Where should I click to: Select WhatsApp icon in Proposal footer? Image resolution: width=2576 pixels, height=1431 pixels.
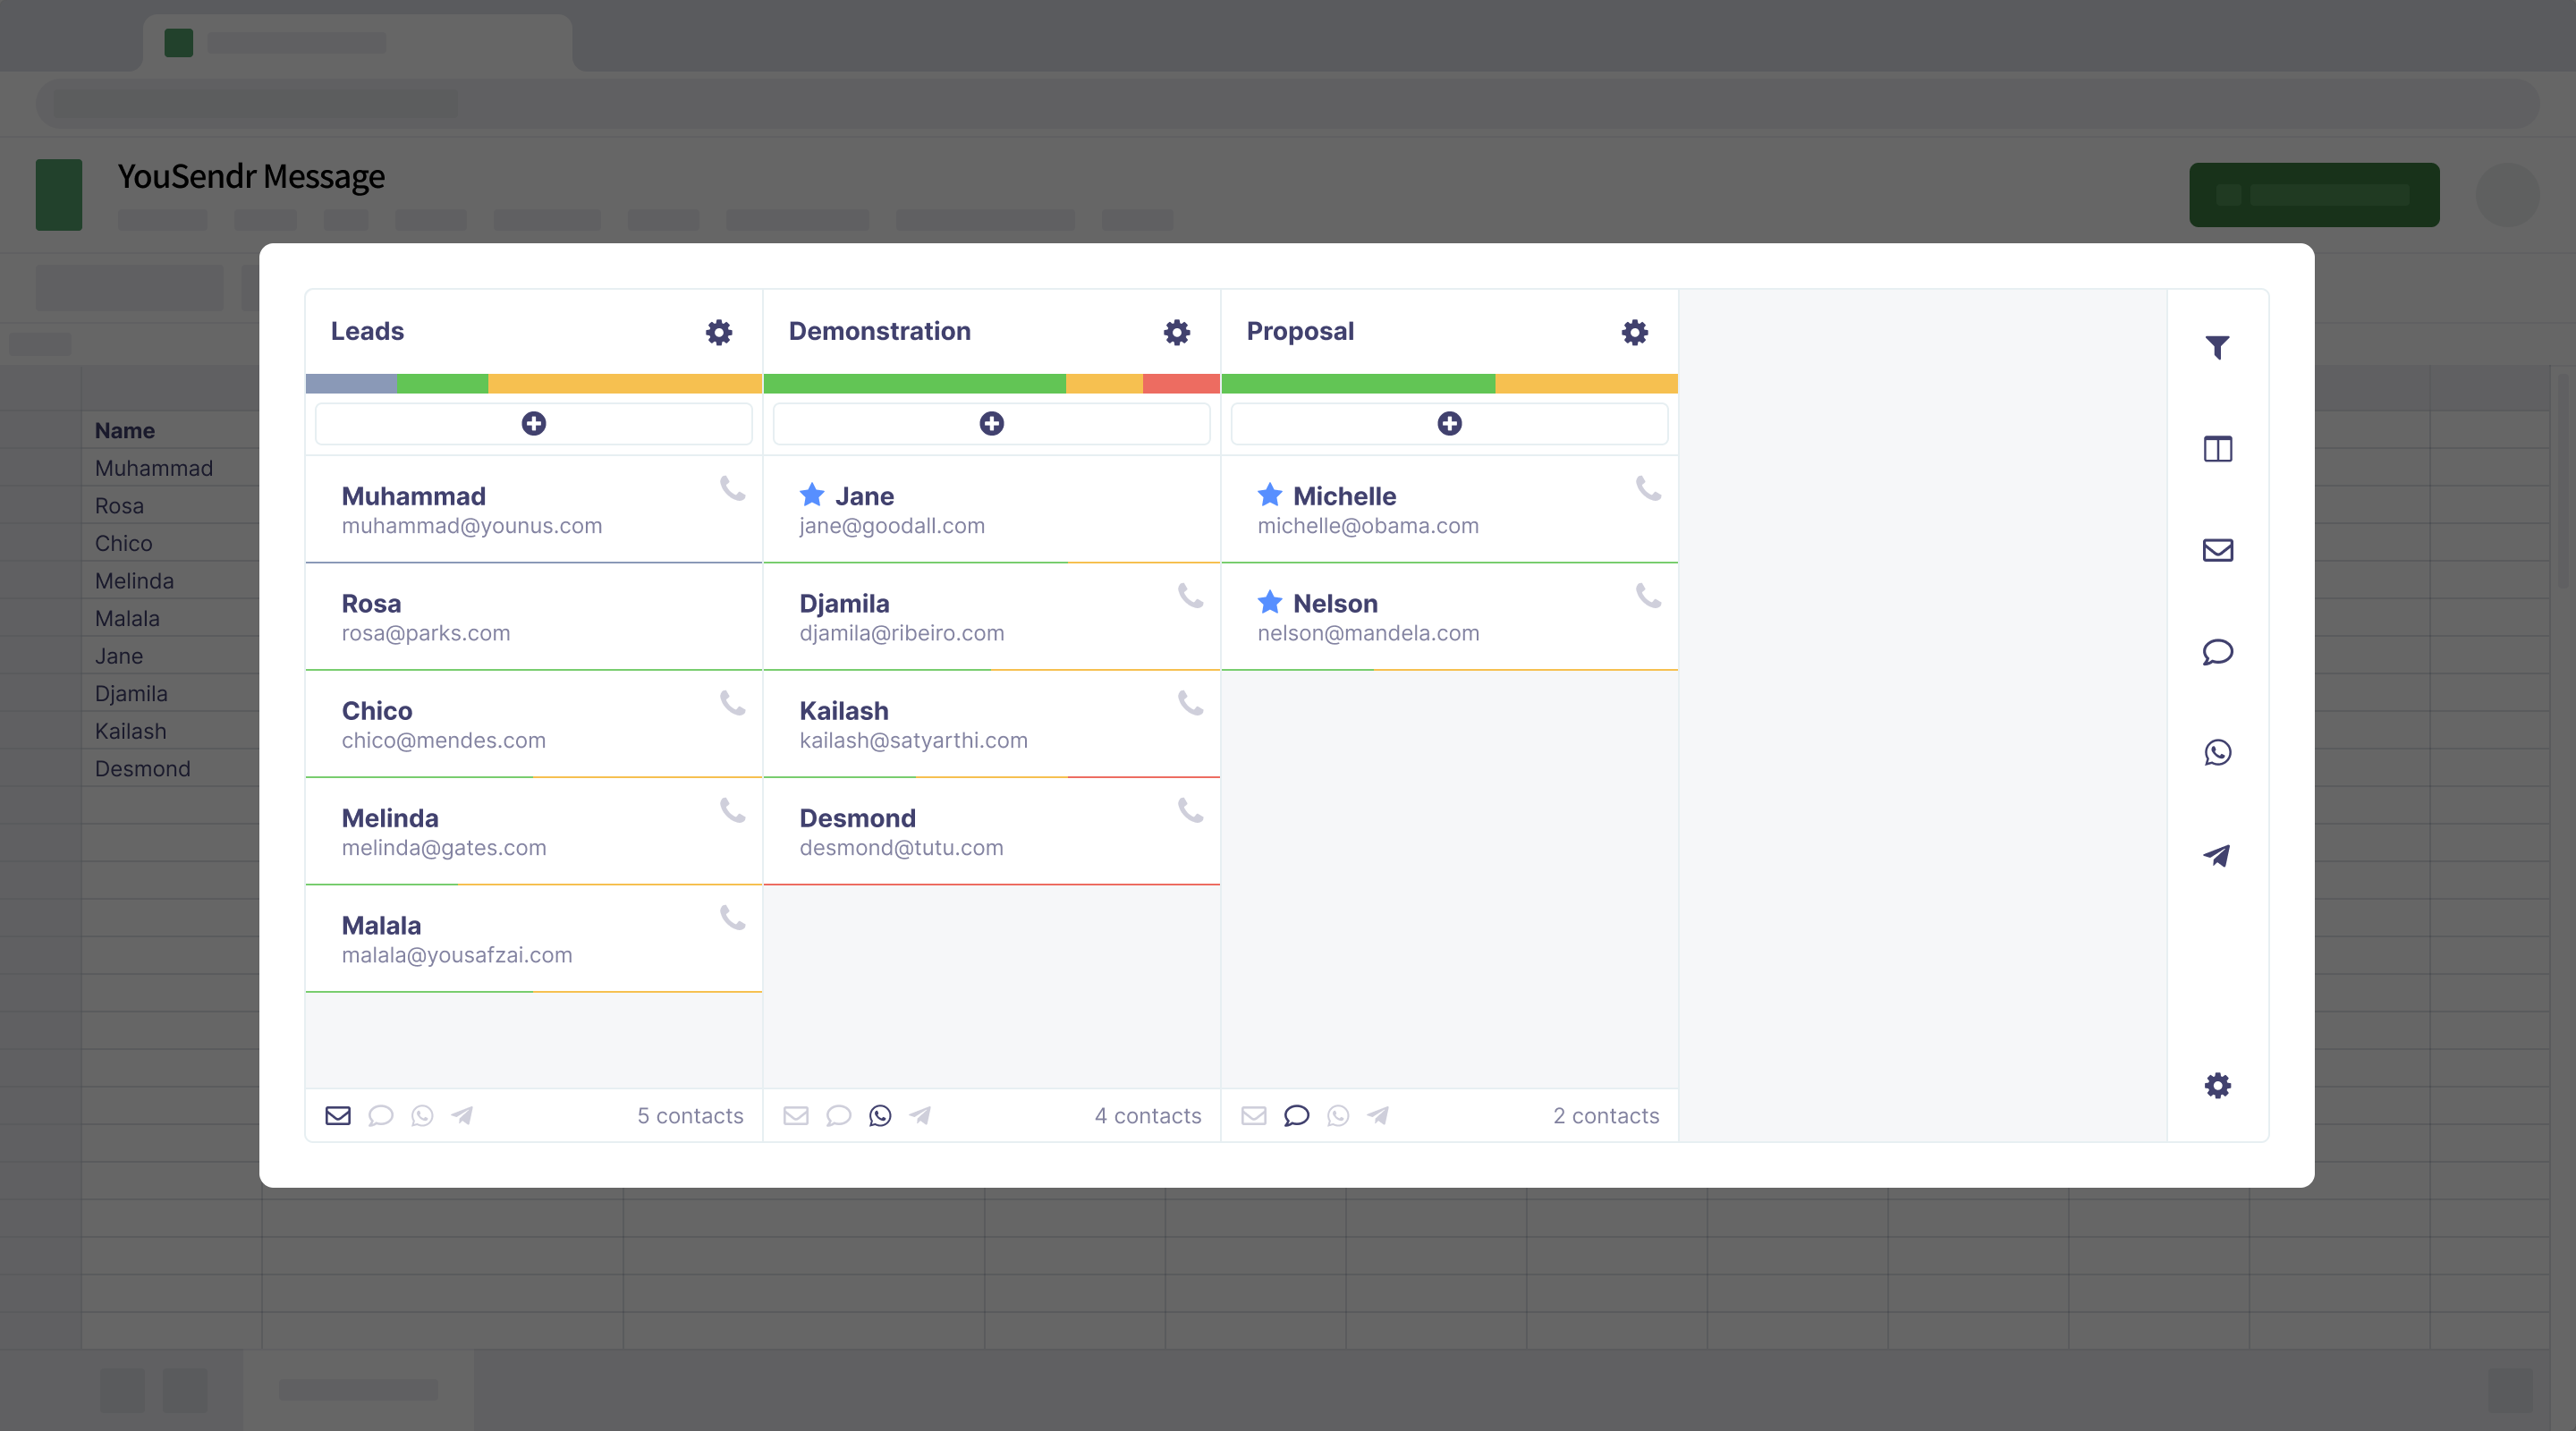[1338, 1115]
